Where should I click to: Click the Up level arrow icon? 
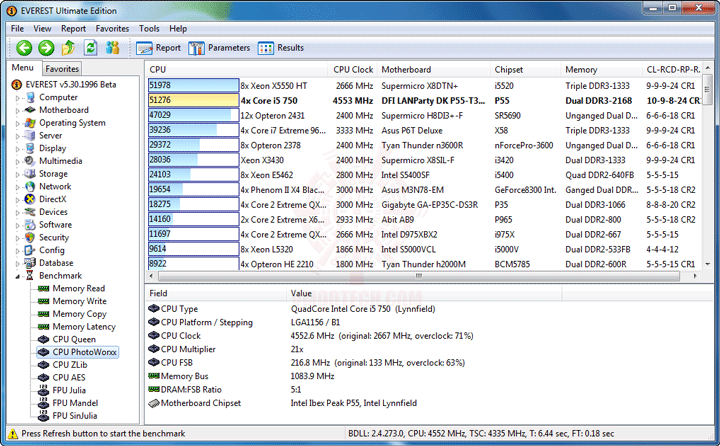[68, 47]
